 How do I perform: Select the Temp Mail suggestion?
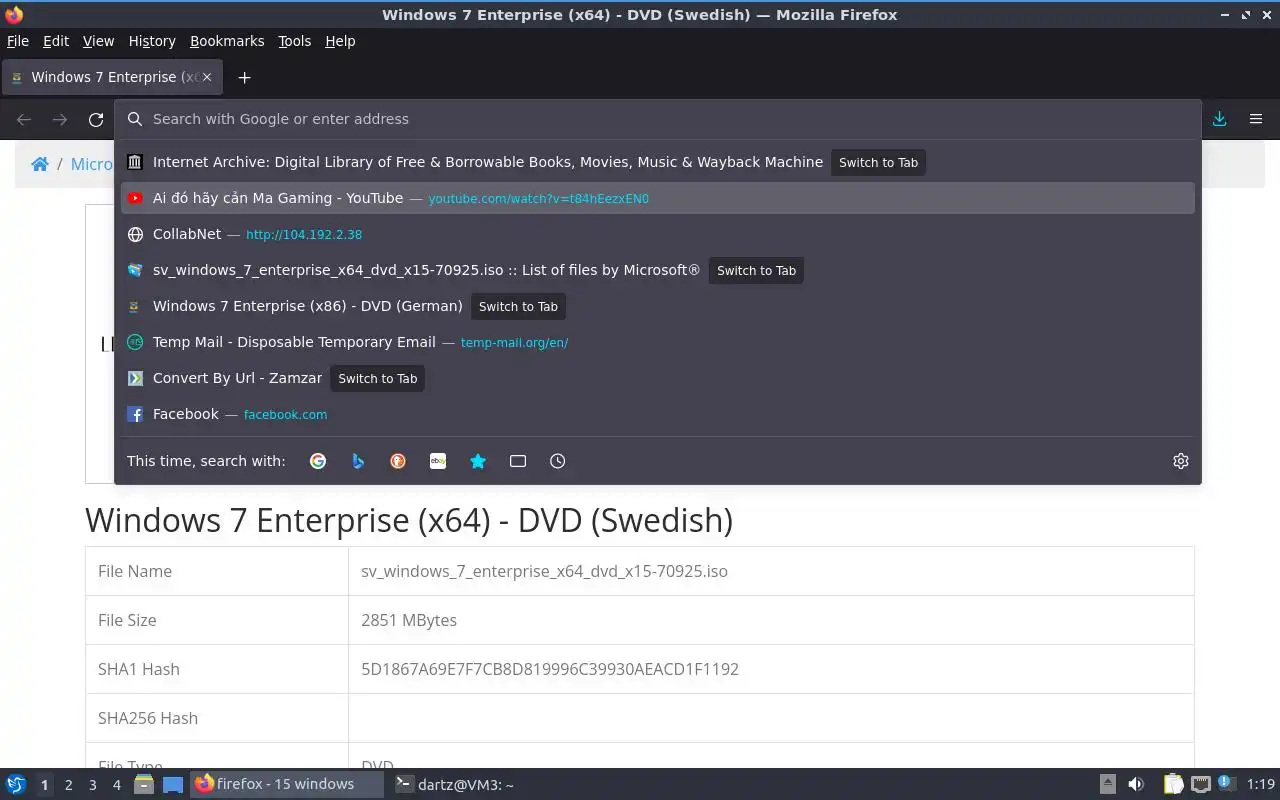(x=658, y=342)
